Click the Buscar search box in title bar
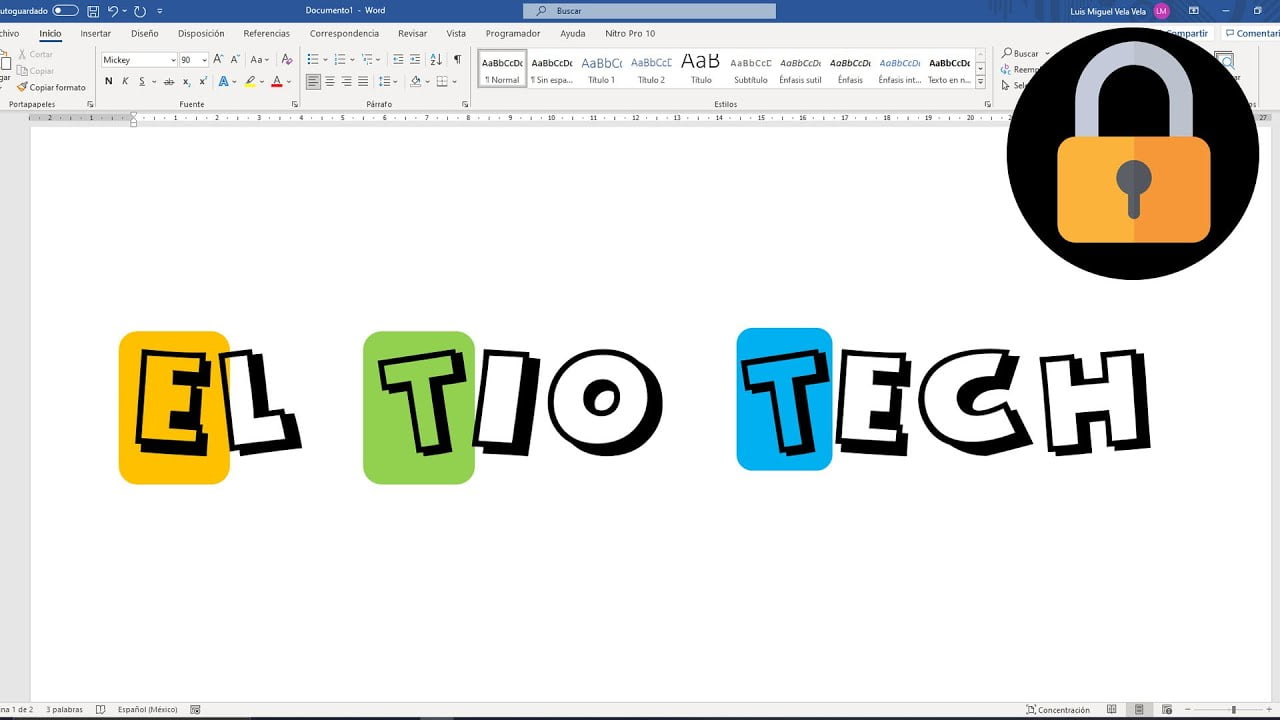The height and width of the screenshot is (720, 1280). (649, 11)
